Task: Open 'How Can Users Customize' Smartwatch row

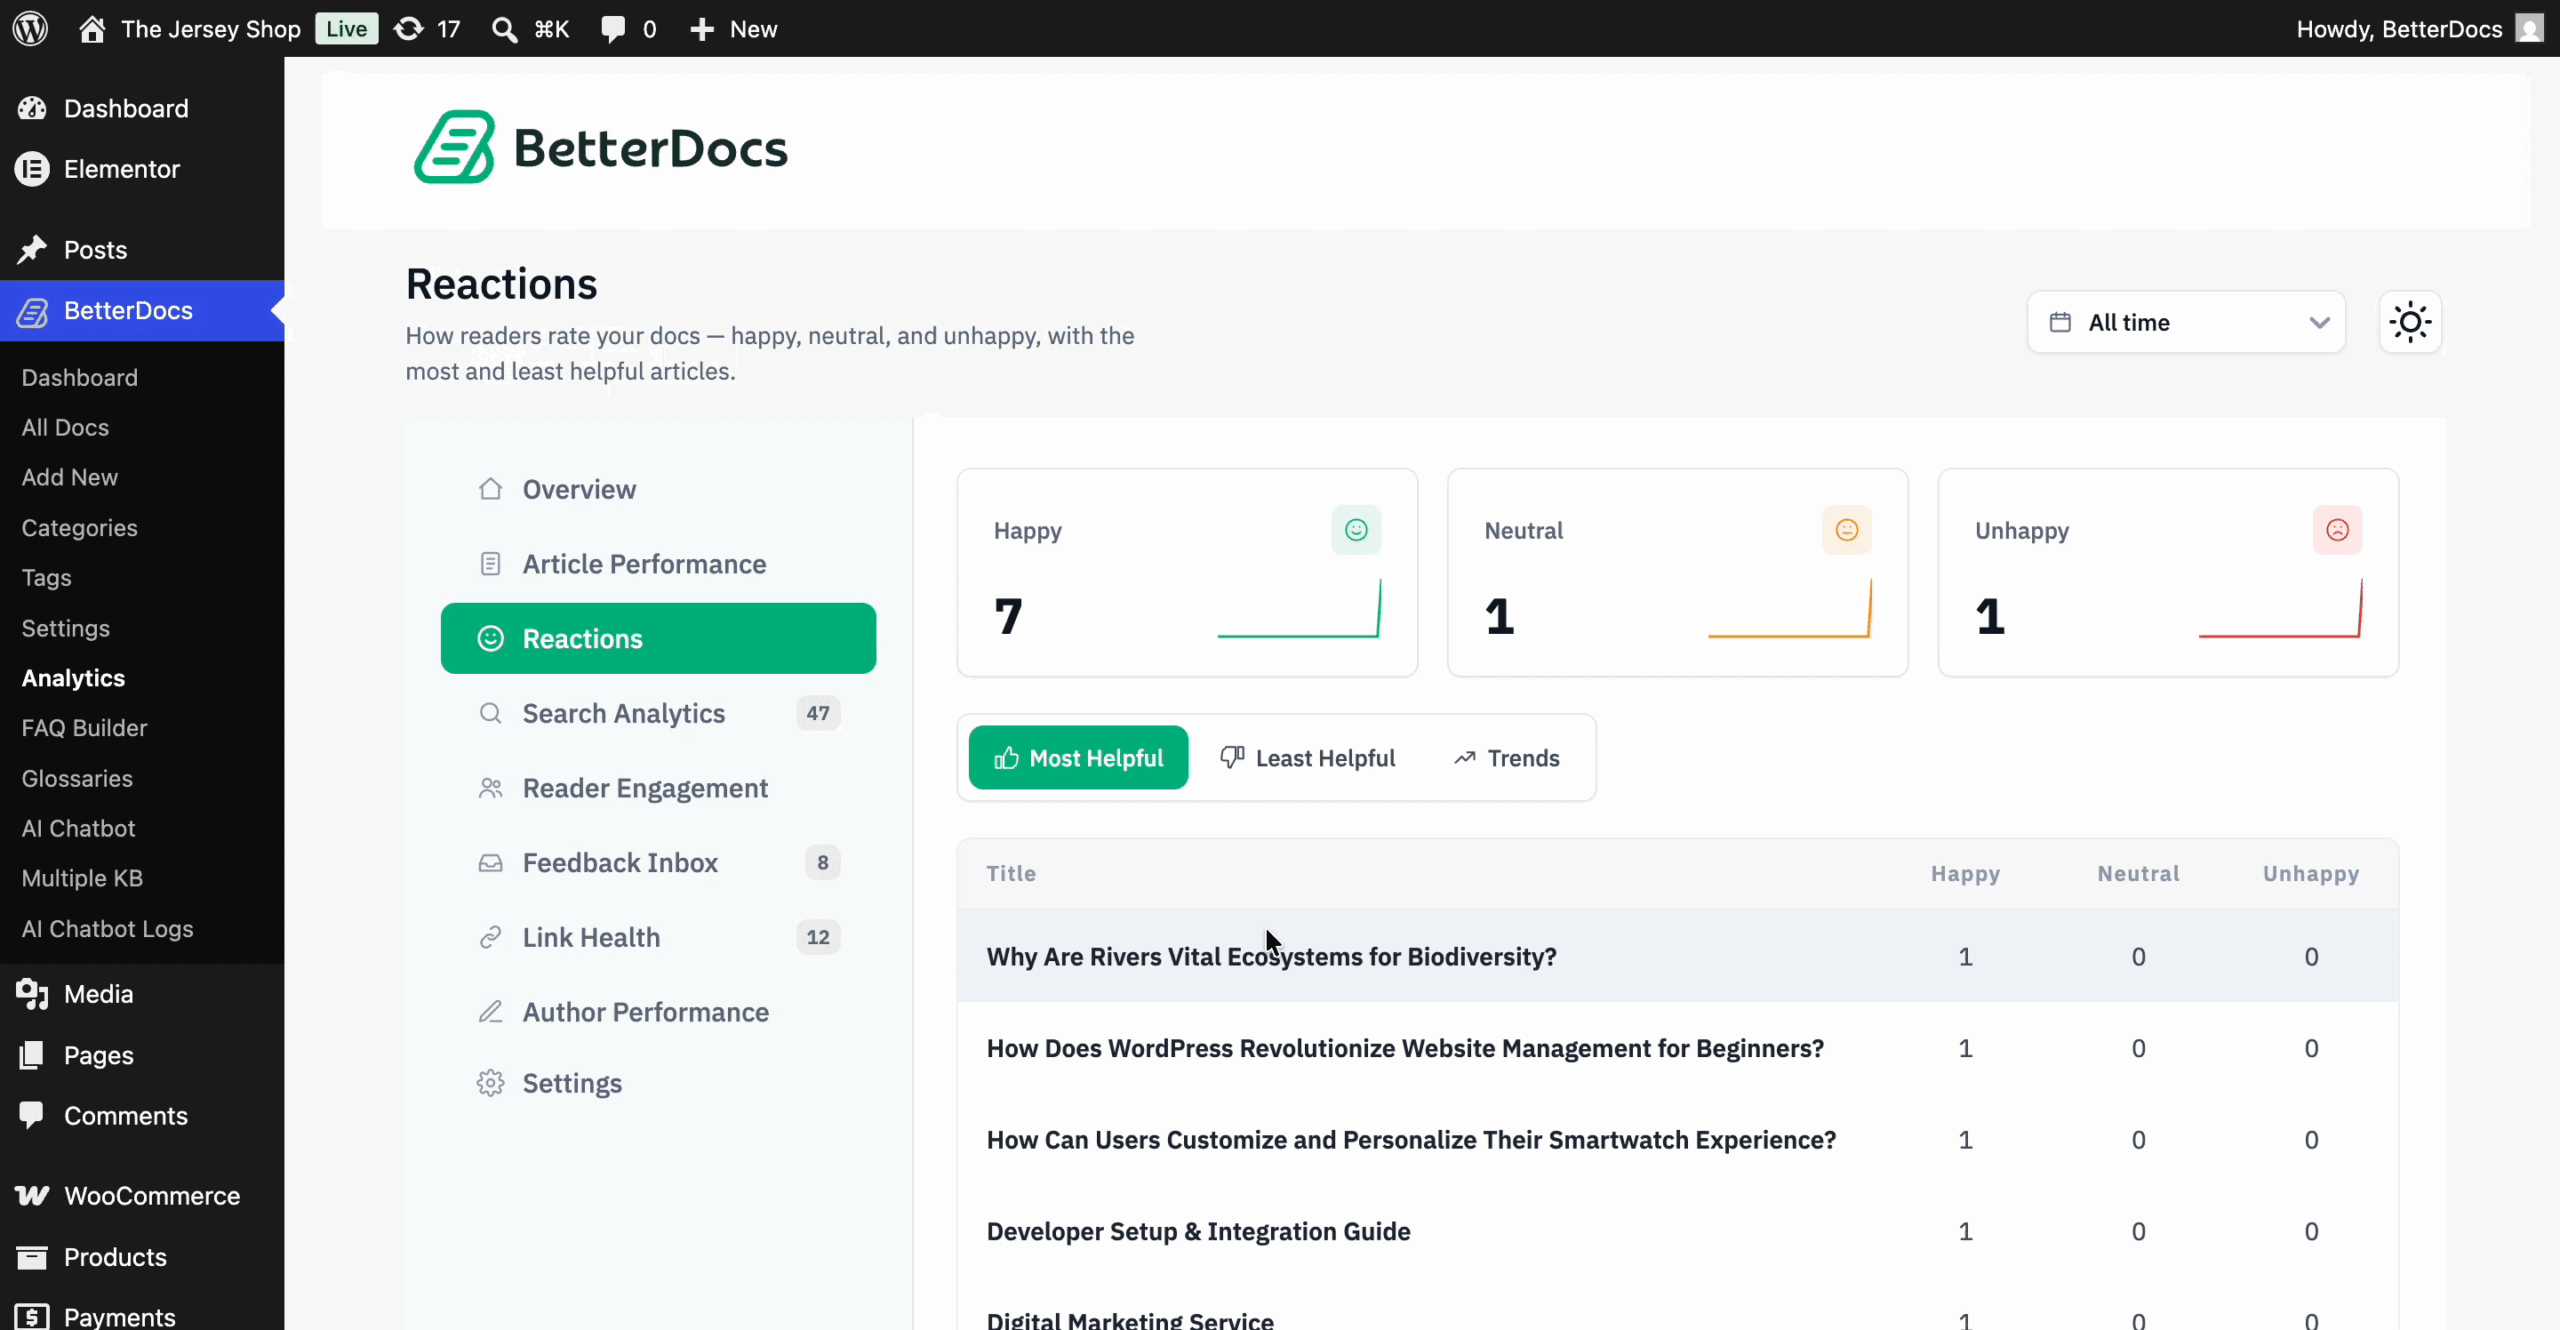Action: pyautogui.click(x=1677, y=1140)
